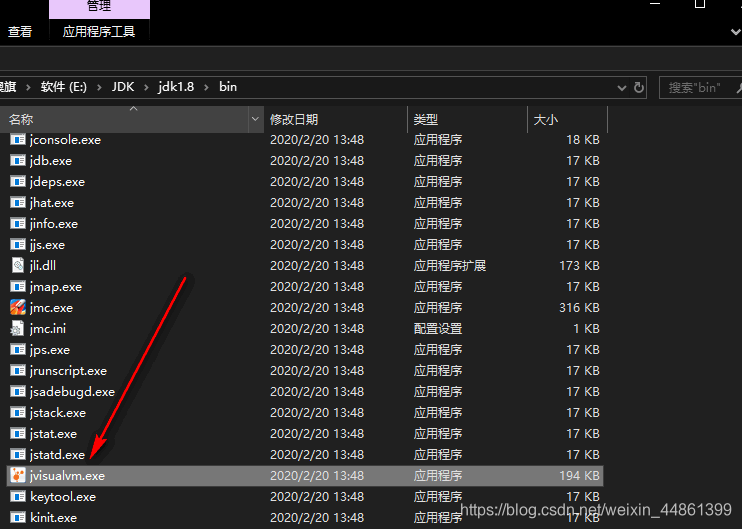Click the jstack.exe file icon
The width and height of the screenshot is (742, 529).
18,413
